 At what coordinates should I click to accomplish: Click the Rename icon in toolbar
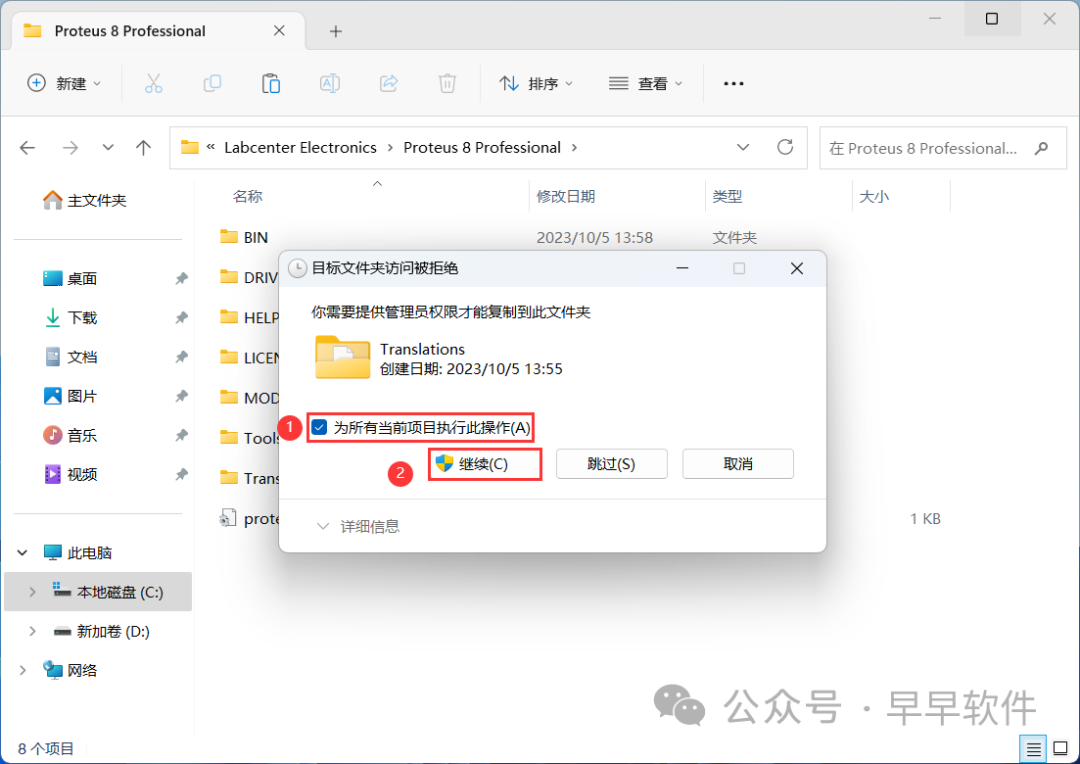(x=329, y=84)
